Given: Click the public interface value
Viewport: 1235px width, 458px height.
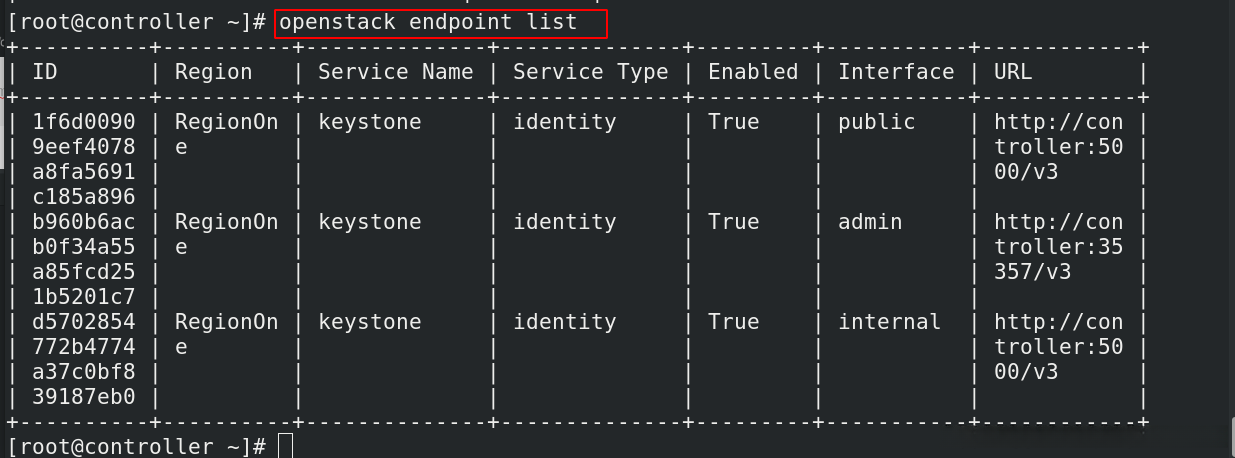Looking at the screenshot, I should [876, 122].
